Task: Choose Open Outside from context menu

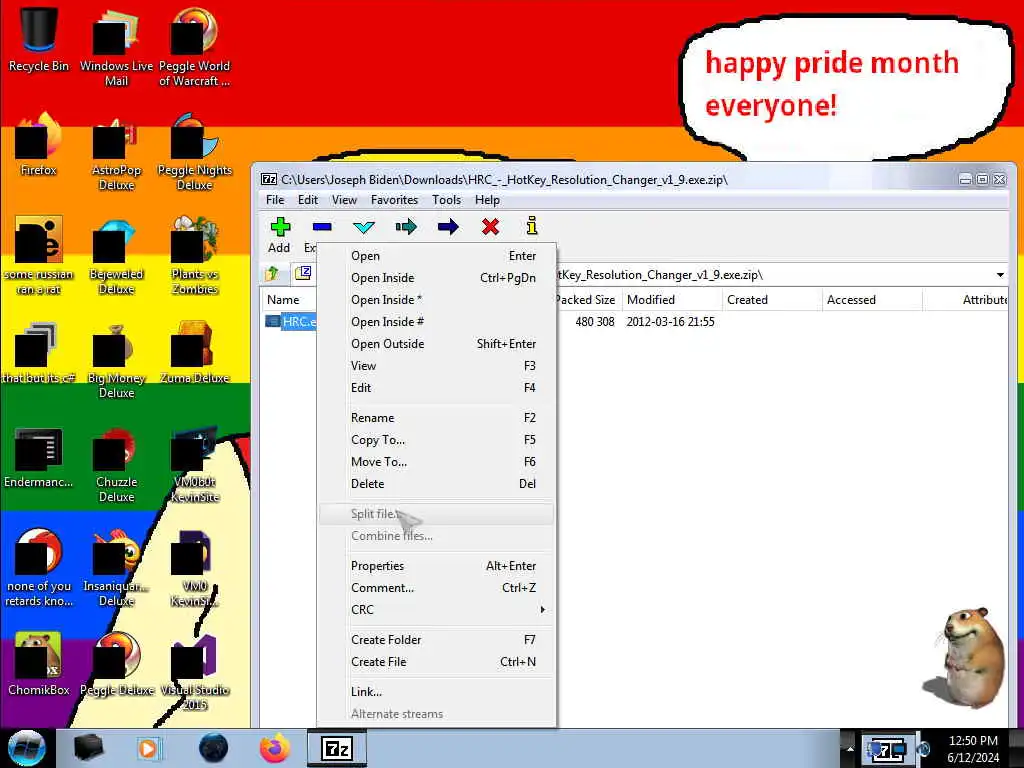Action: click(x=436, y=344)
